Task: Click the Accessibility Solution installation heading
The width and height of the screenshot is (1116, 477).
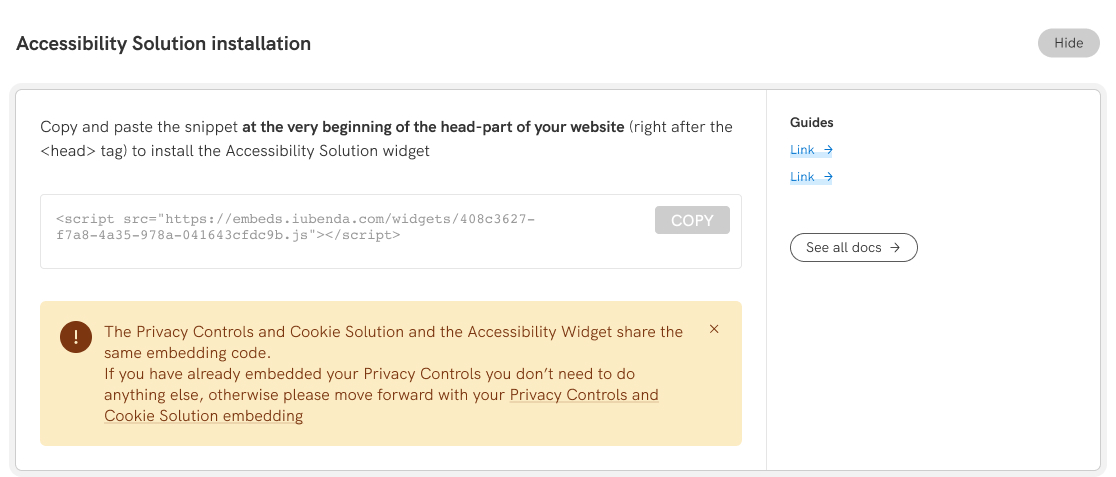Action: coord(164,44)
